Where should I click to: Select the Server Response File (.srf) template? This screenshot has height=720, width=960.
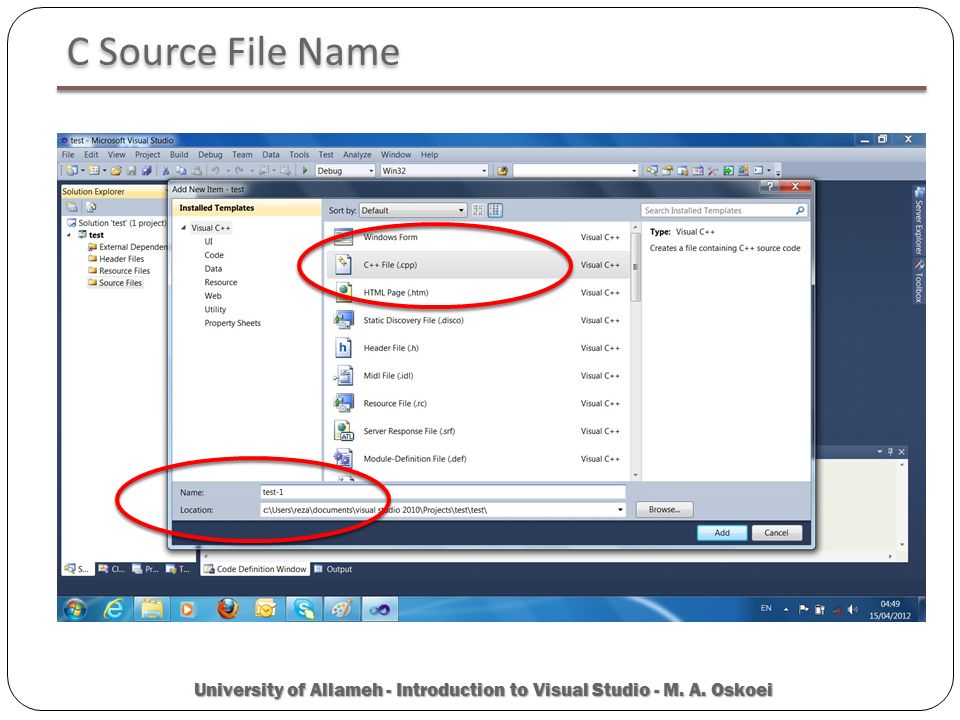pyautogui.click(x=479, y=431)
